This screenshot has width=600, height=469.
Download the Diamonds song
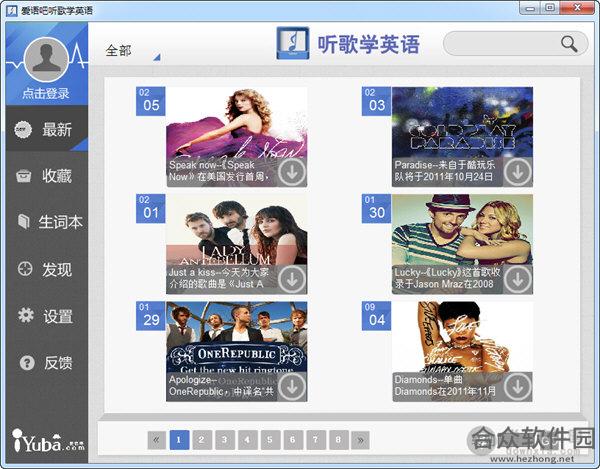tap(517, 387)
